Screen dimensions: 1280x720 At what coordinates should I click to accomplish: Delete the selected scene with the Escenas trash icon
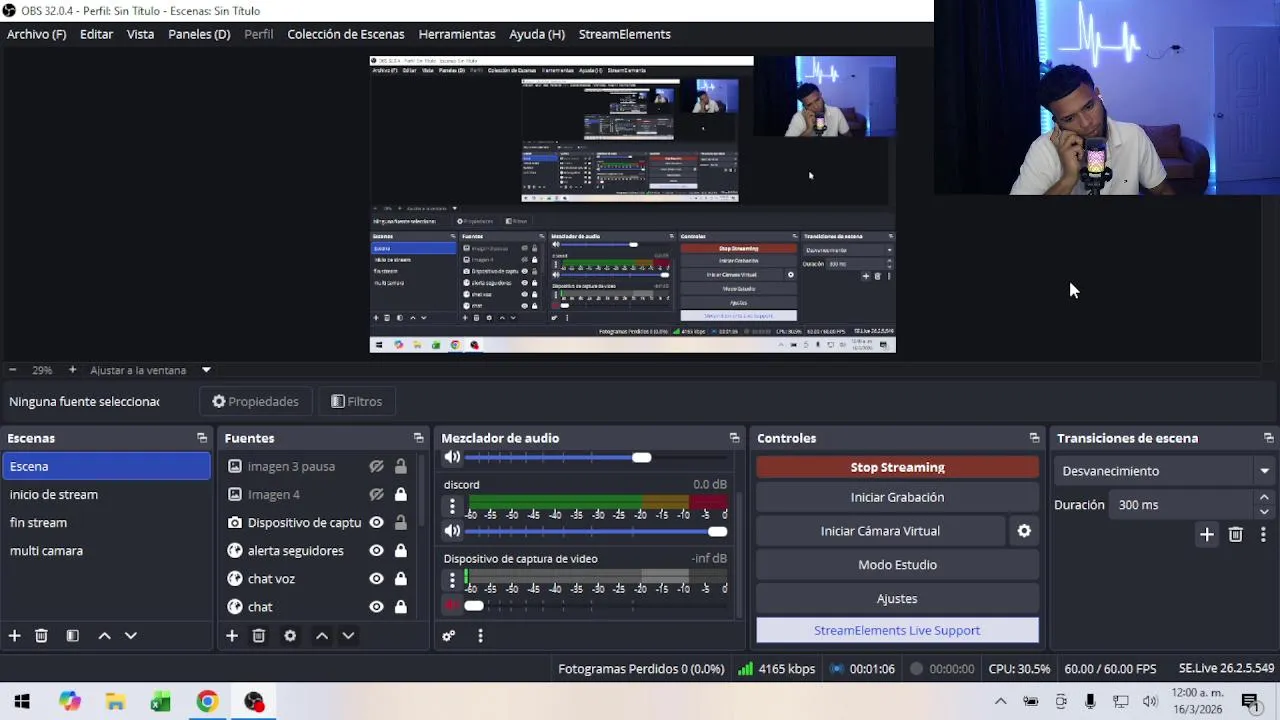point(41,636)
